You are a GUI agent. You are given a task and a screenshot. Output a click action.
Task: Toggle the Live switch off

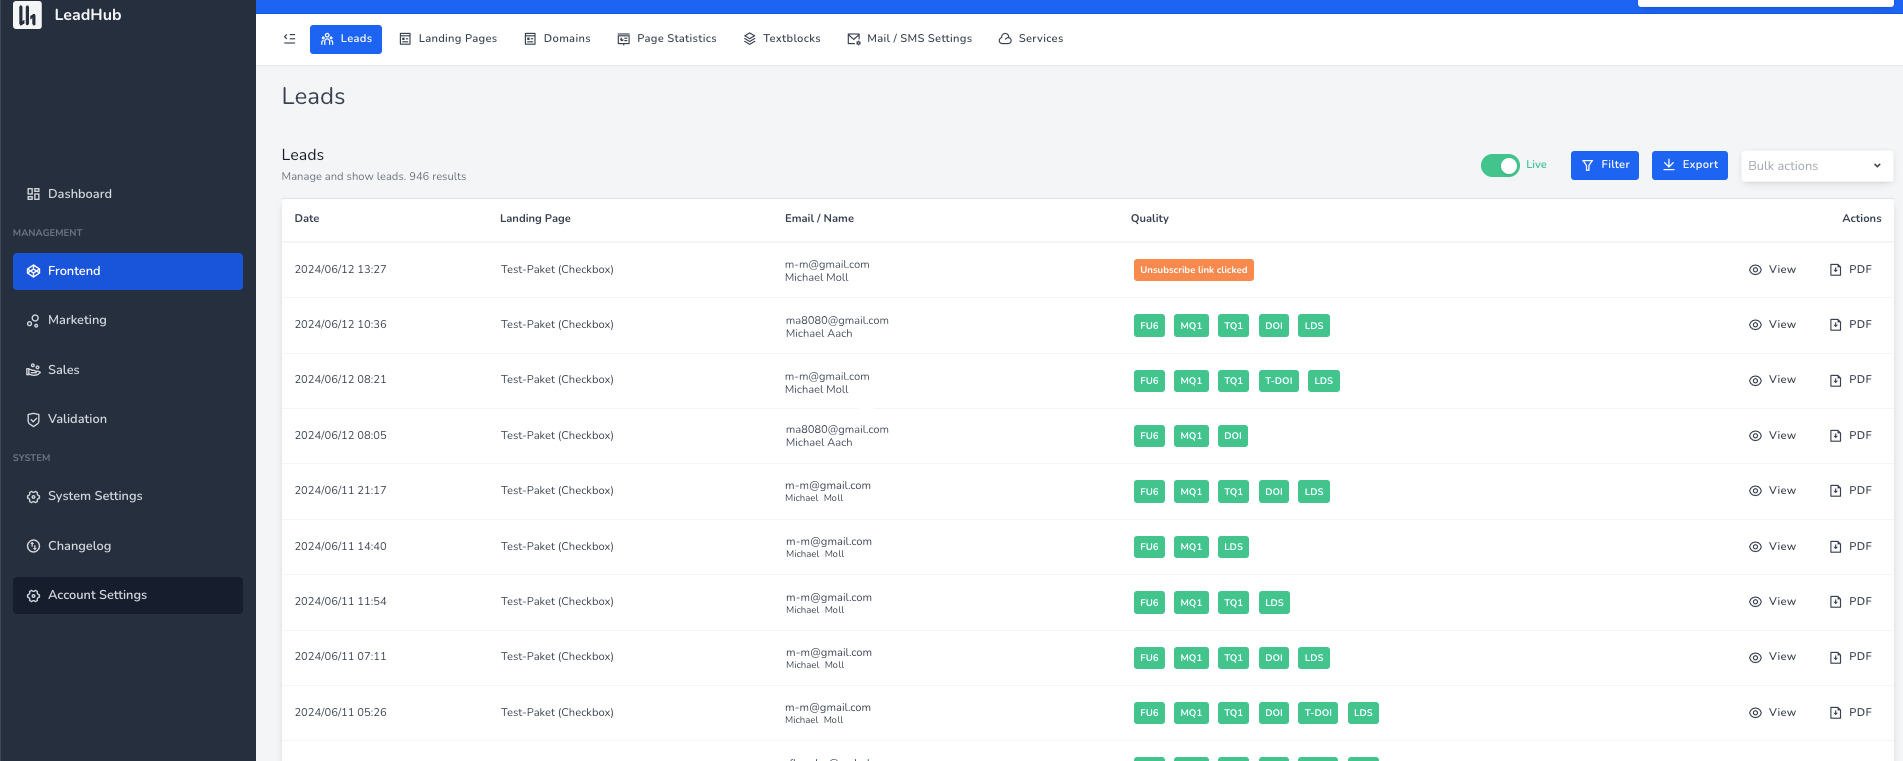click(1499, 166)
